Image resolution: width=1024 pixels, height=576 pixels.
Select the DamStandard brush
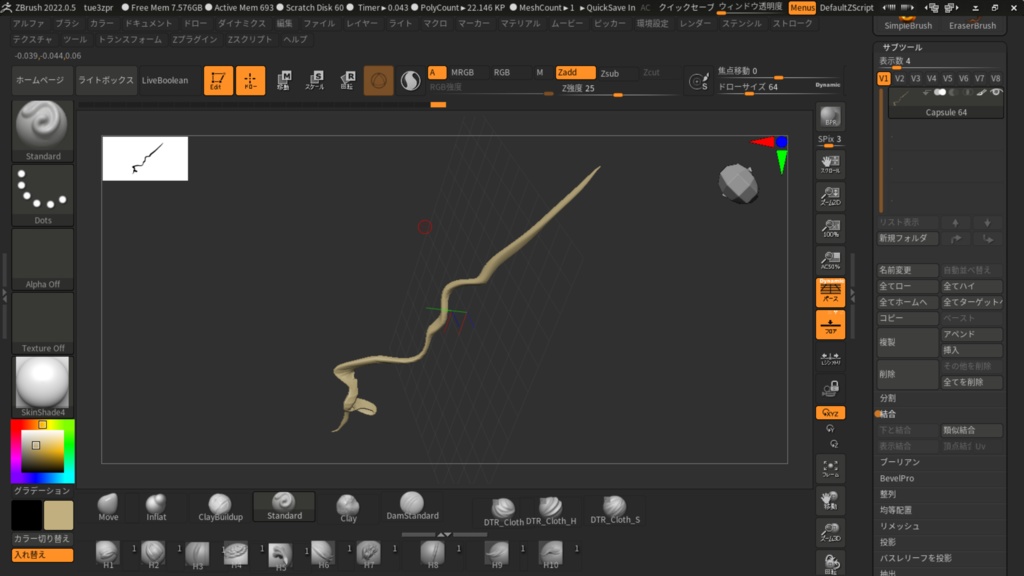pyautogui.click(x=412, y=507)
